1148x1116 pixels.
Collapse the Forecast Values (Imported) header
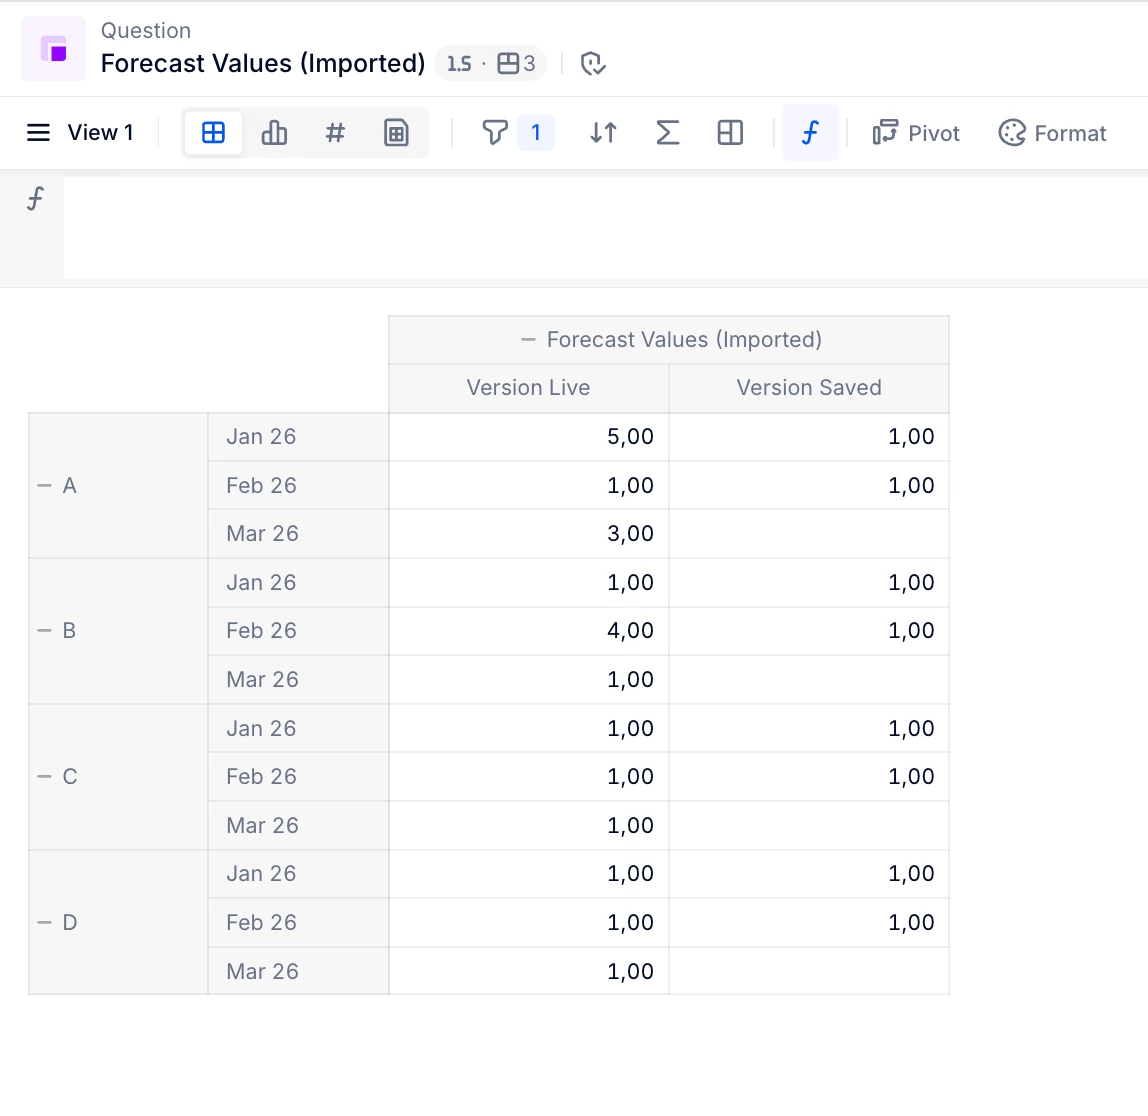point(528,340)
